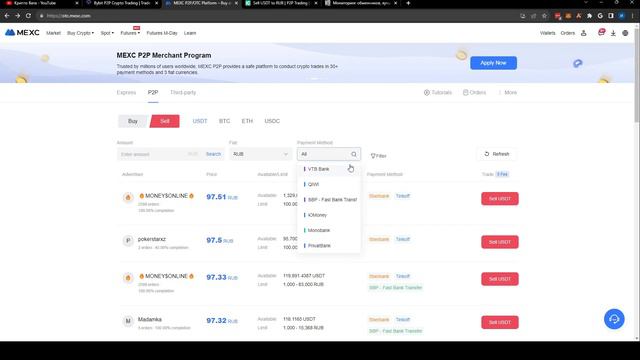Switch to the Third-party tab

pos(183,93)
